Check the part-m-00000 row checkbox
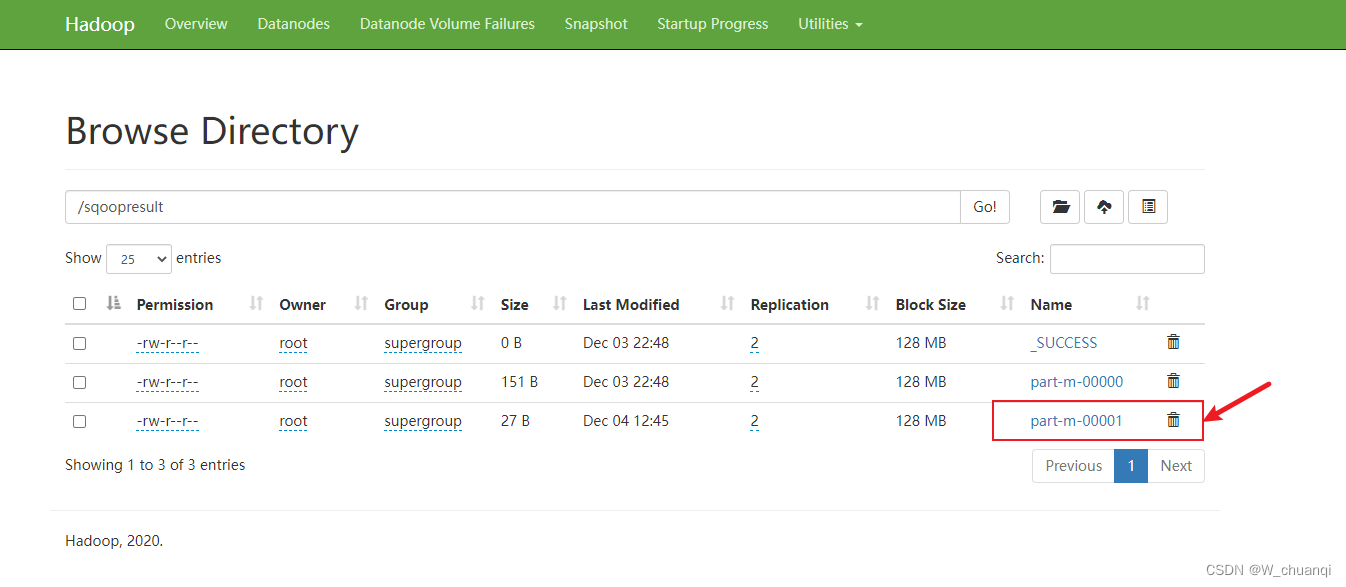This screenshot has height=587, width=1346. pyautogui.click(x=80, y=382)
